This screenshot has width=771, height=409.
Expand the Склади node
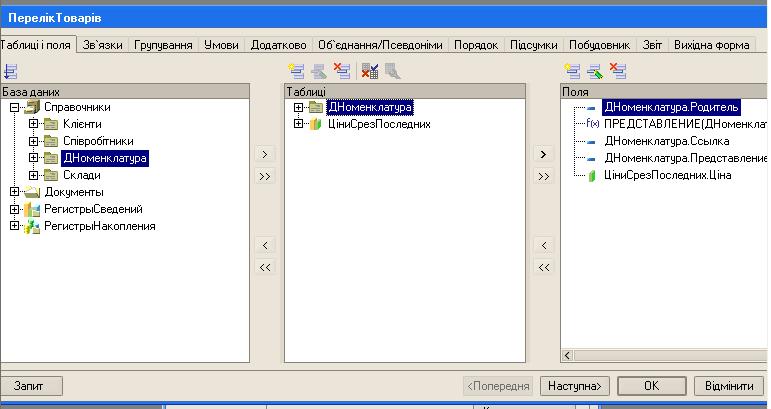[x=33, y=175]
